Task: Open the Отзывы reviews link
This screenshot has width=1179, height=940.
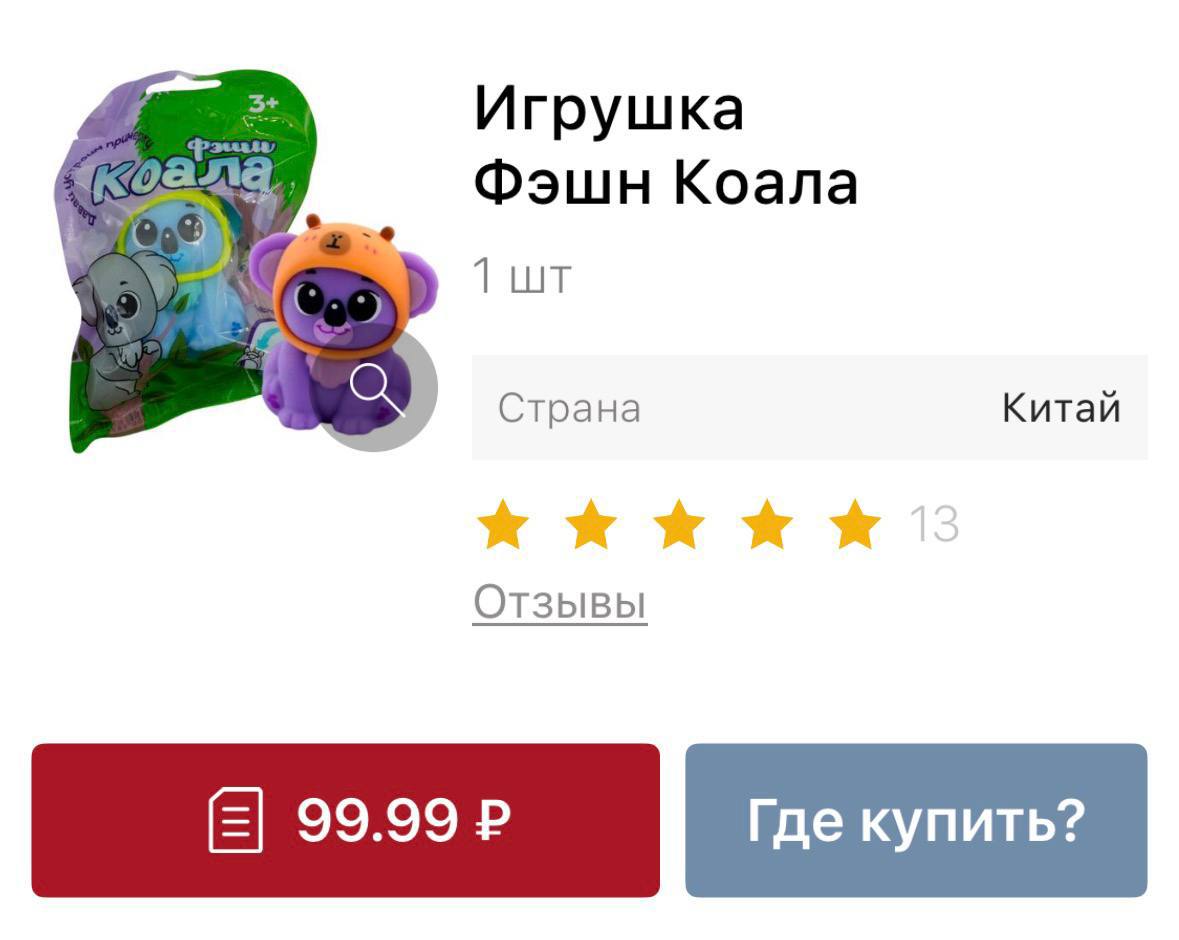Action: [560, 603]
